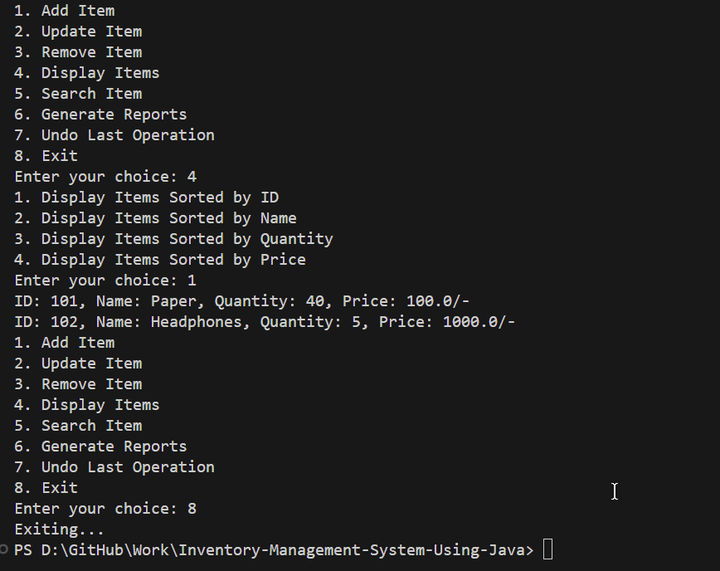Select "4. Display Items Sorted by Price" text
720x571 pixels.
pos(160,259)
